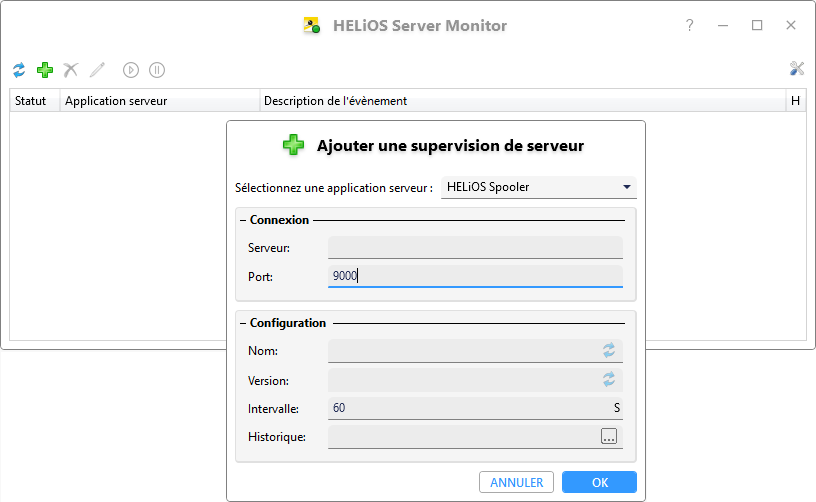The height and width of the screenshot is (502, 816).
Task: Start monitoring with the play icon
Action: tap(131, 70)
